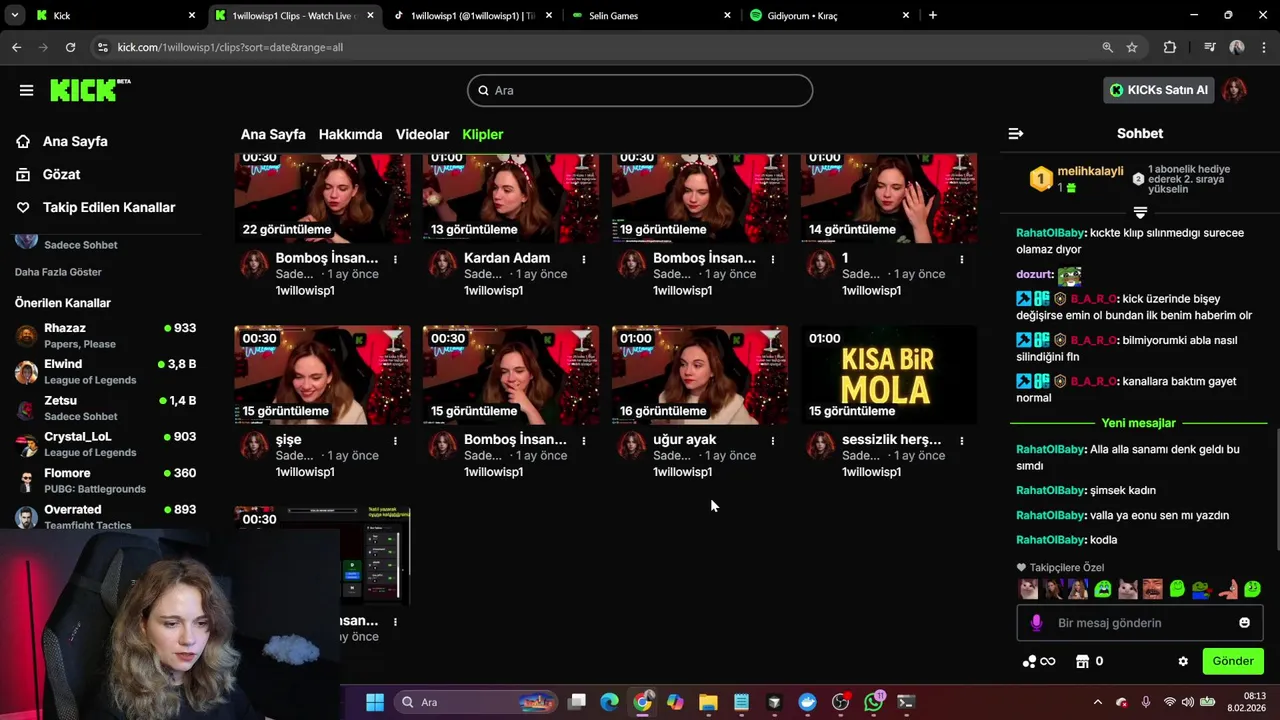Click the purple microphone icon in the message box
The image size is (1280, 720).
pos(1036,622)
